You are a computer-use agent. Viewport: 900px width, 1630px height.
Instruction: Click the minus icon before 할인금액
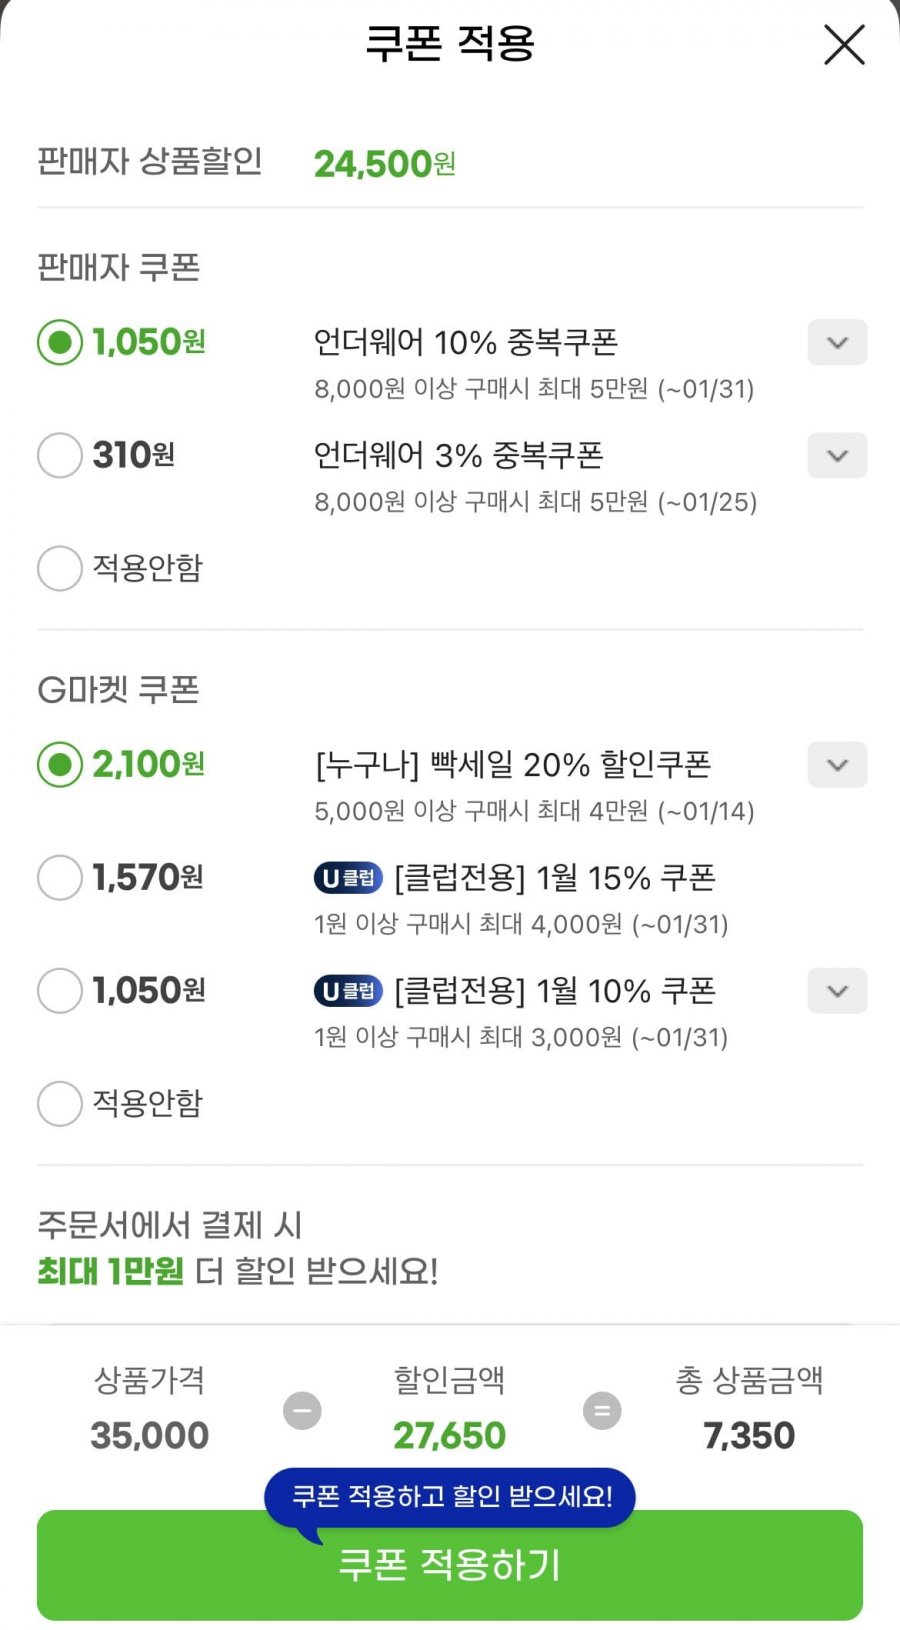(302, 1411)
